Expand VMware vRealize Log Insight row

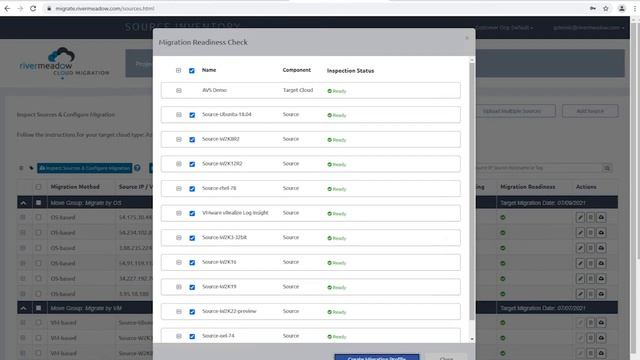click(179, 213)
